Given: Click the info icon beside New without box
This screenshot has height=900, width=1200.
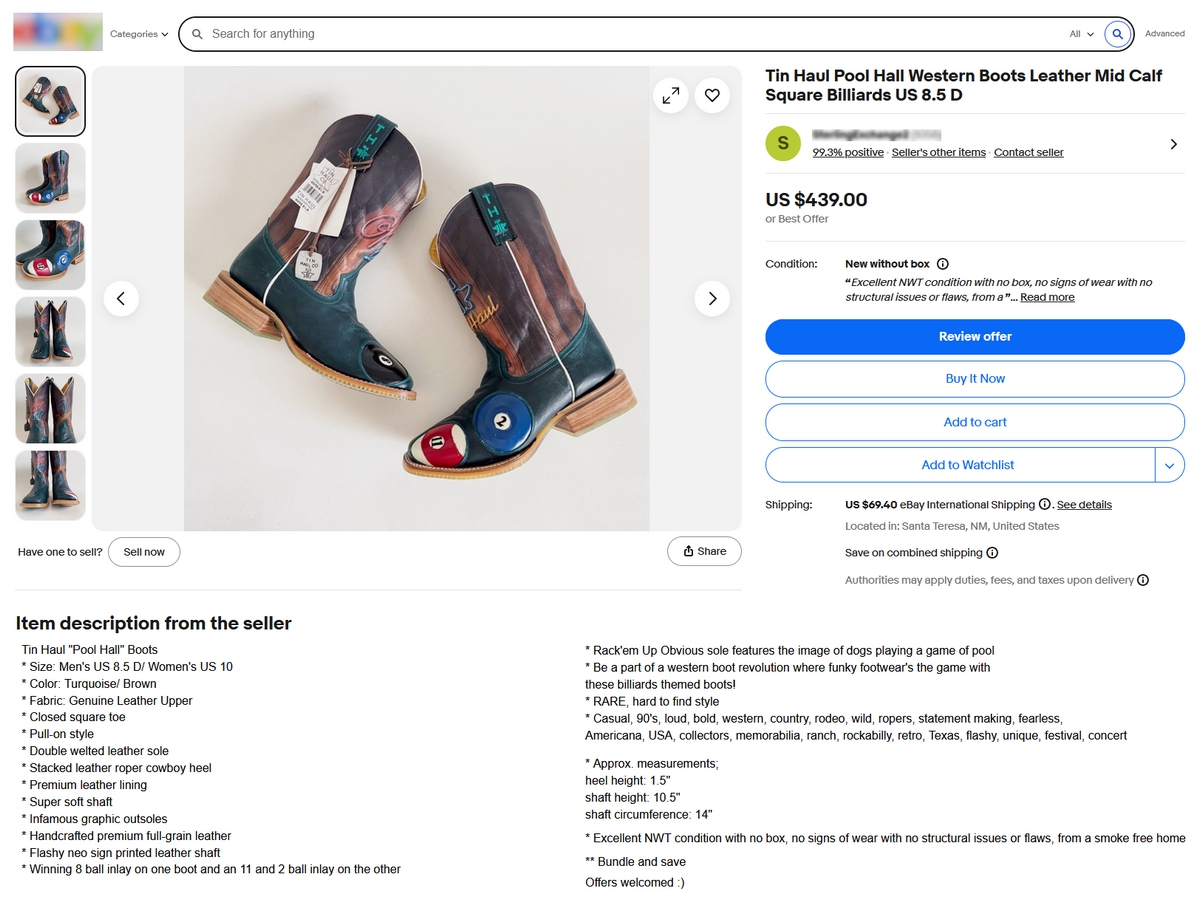Looking at the screenshot, I should coord(942,264).
